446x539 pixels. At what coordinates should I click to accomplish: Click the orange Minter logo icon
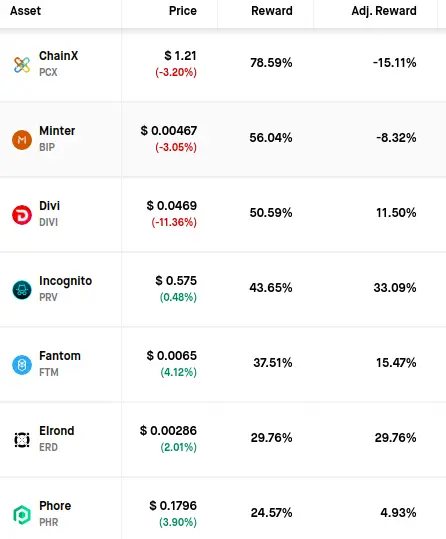click(22, 140)
